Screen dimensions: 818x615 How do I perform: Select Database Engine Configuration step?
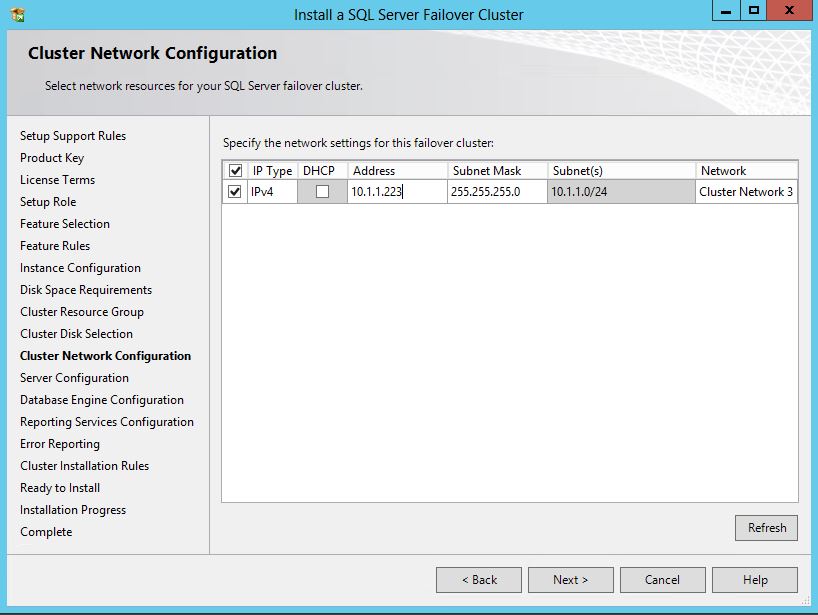pyautogui.click(x=102, y=400)
